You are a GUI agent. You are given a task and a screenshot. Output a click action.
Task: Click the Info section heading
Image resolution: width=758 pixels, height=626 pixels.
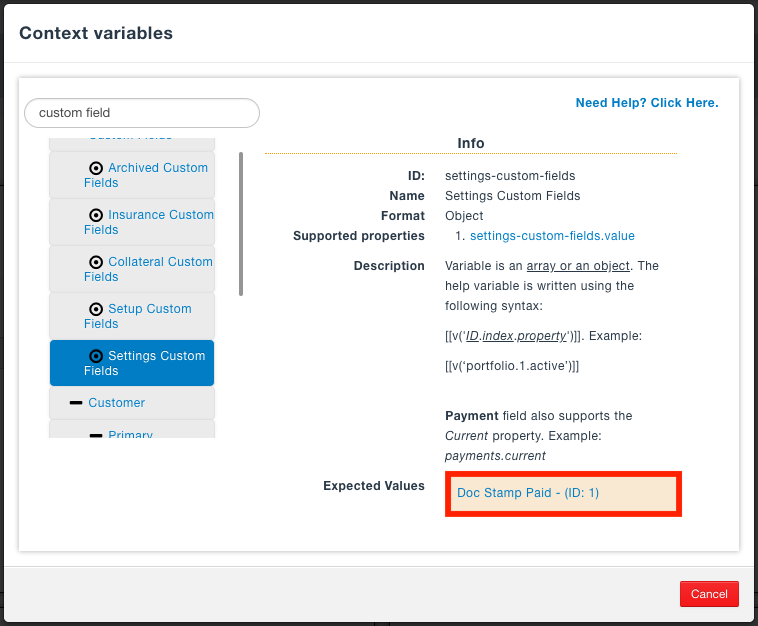click(471, 143)
